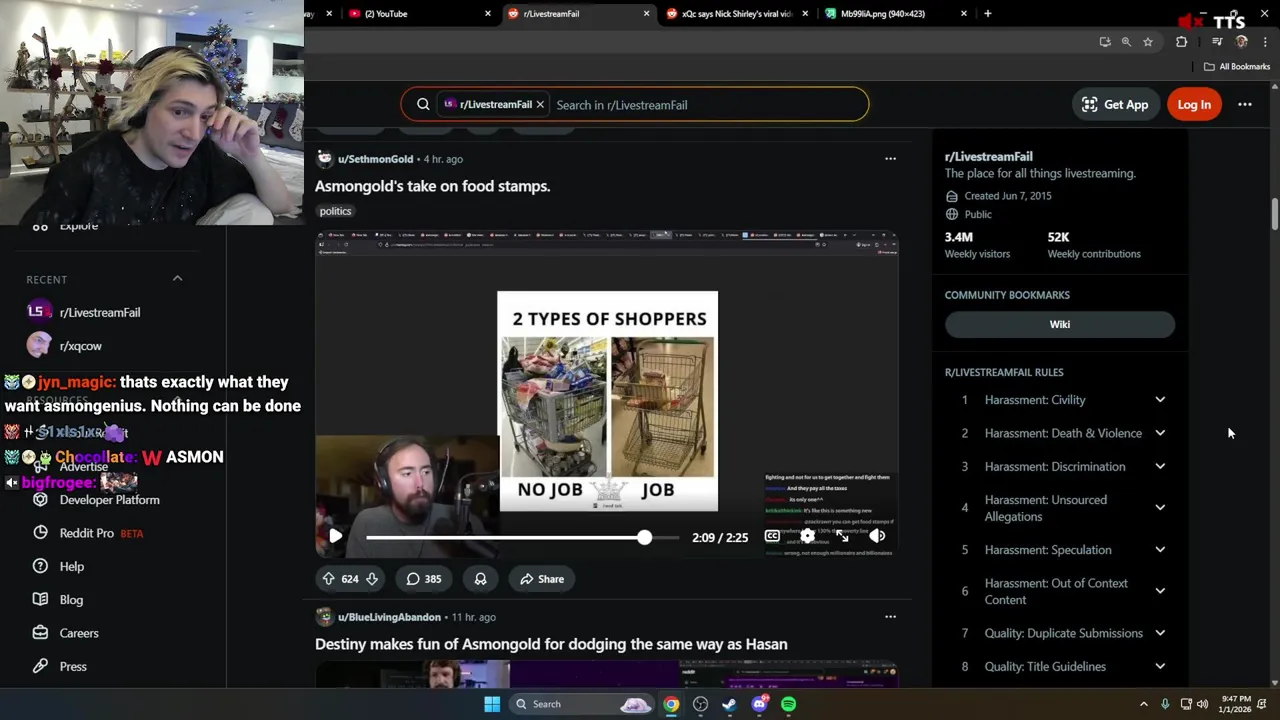
Task: Click the zoom magnifier icon in address bar
Action: tap(1126, 42)
